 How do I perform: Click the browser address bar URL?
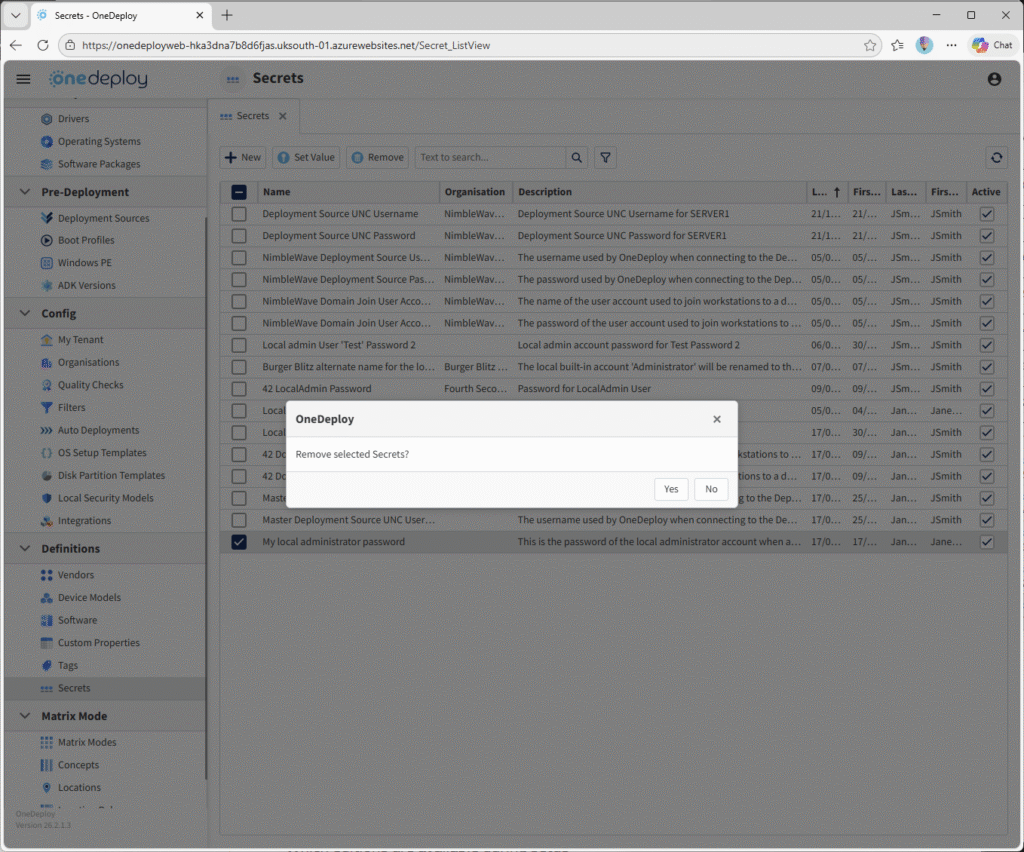[286, 45]
